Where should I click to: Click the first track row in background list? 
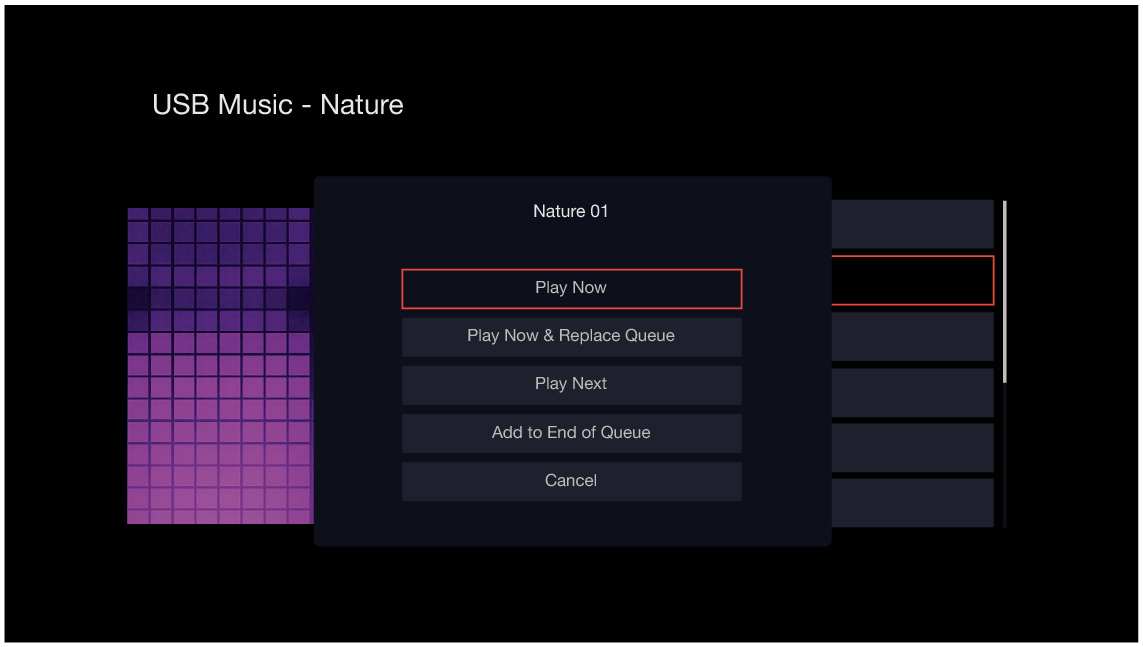tap(915, 223)
